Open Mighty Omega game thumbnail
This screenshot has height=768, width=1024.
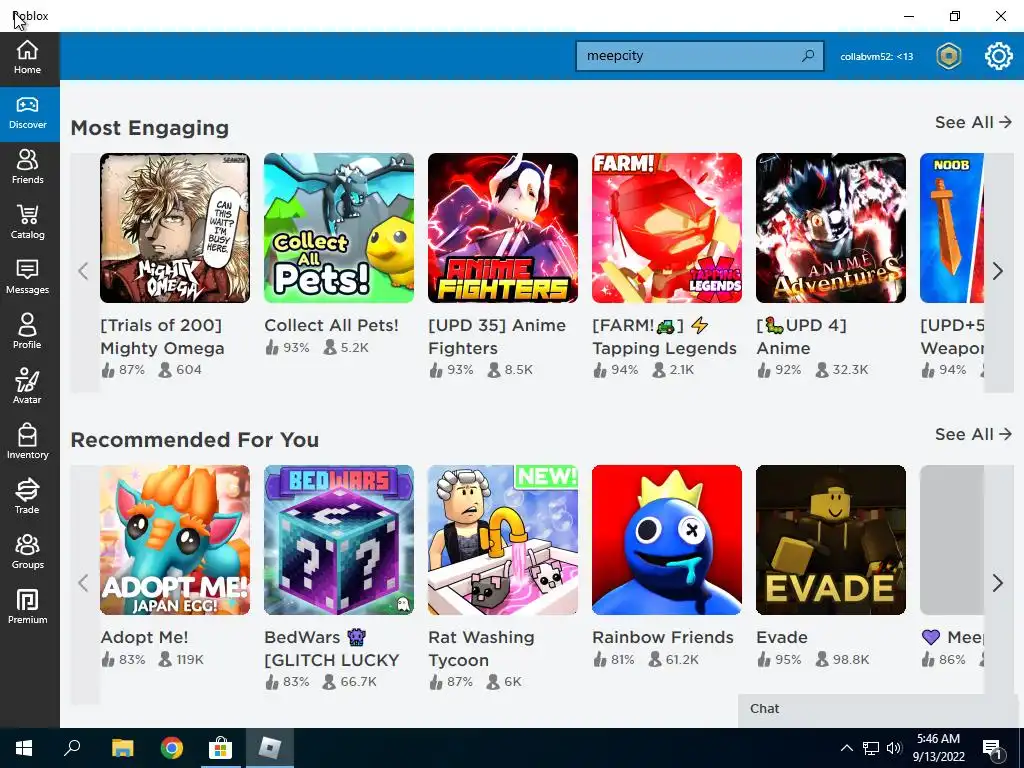[175, 228]
